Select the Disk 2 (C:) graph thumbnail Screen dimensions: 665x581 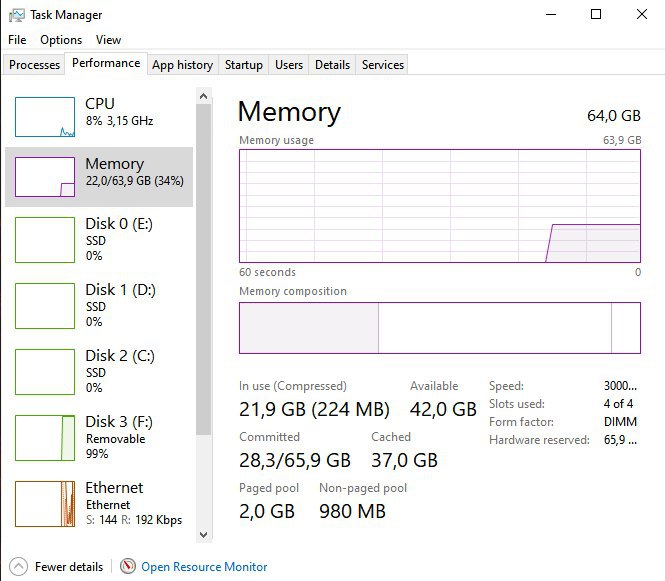pyautogui.click(x=45, y=372)
